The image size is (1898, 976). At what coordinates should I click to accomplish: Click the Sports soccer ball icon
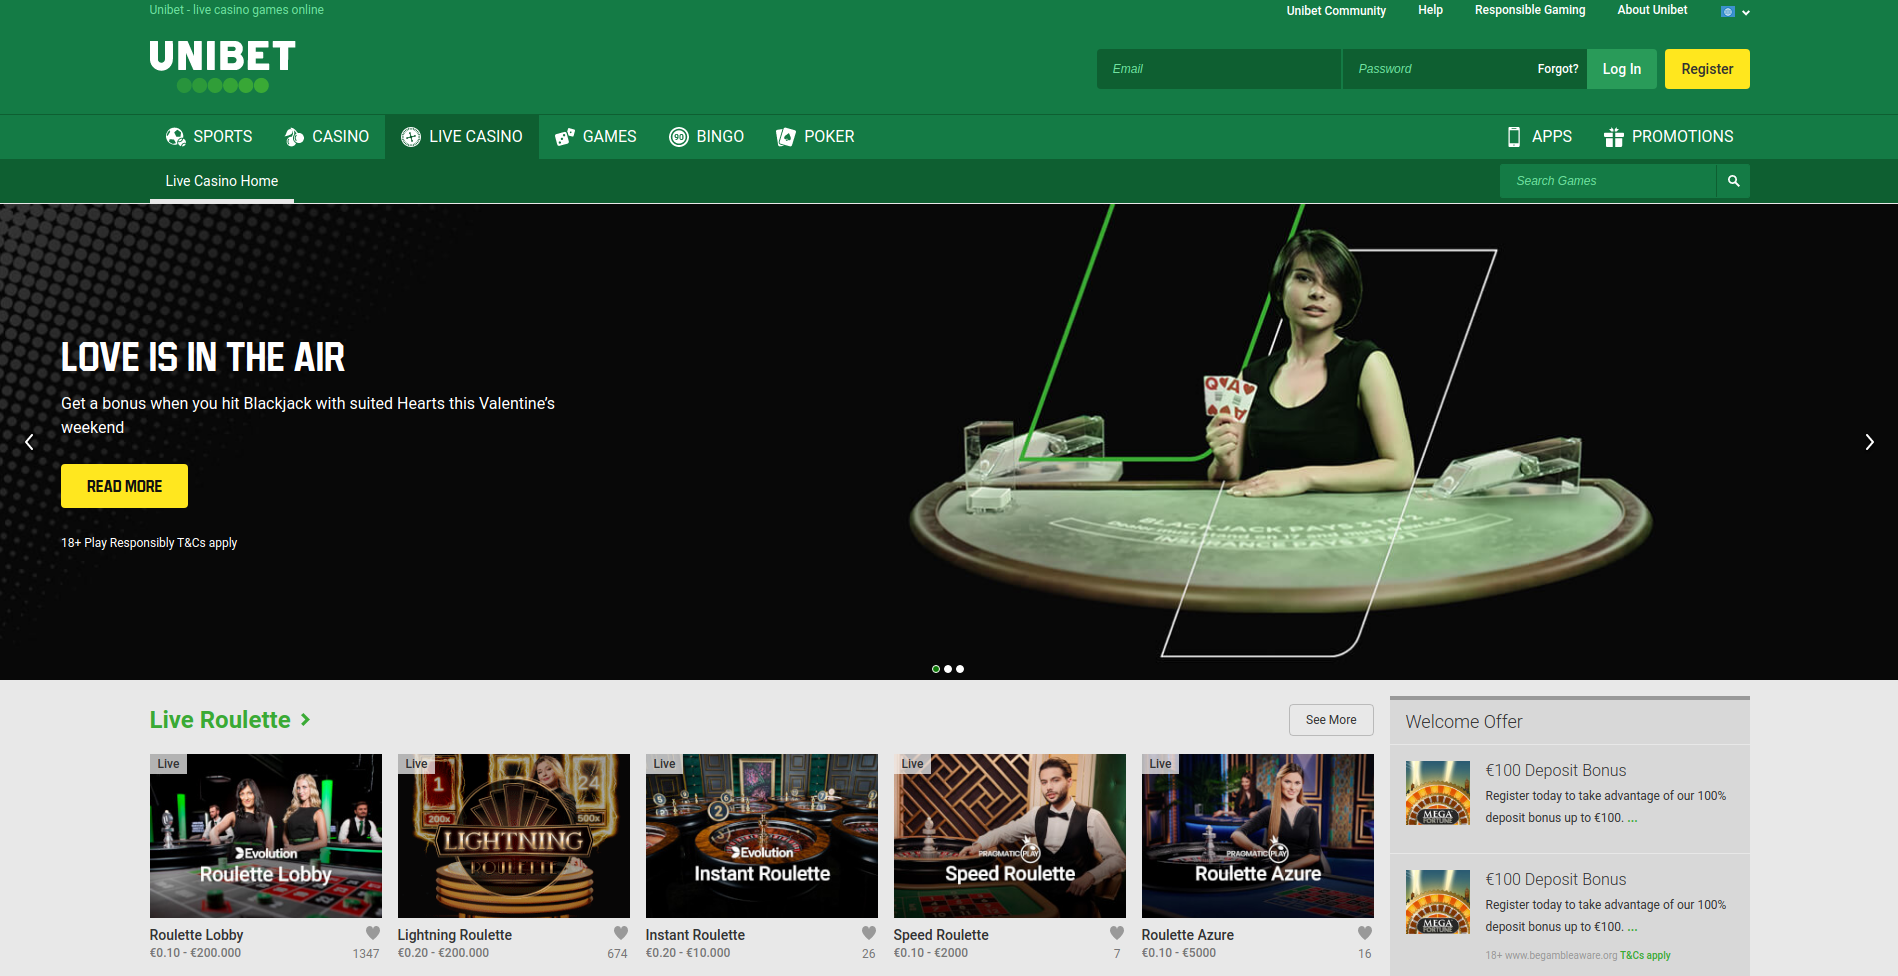(175, 137)
